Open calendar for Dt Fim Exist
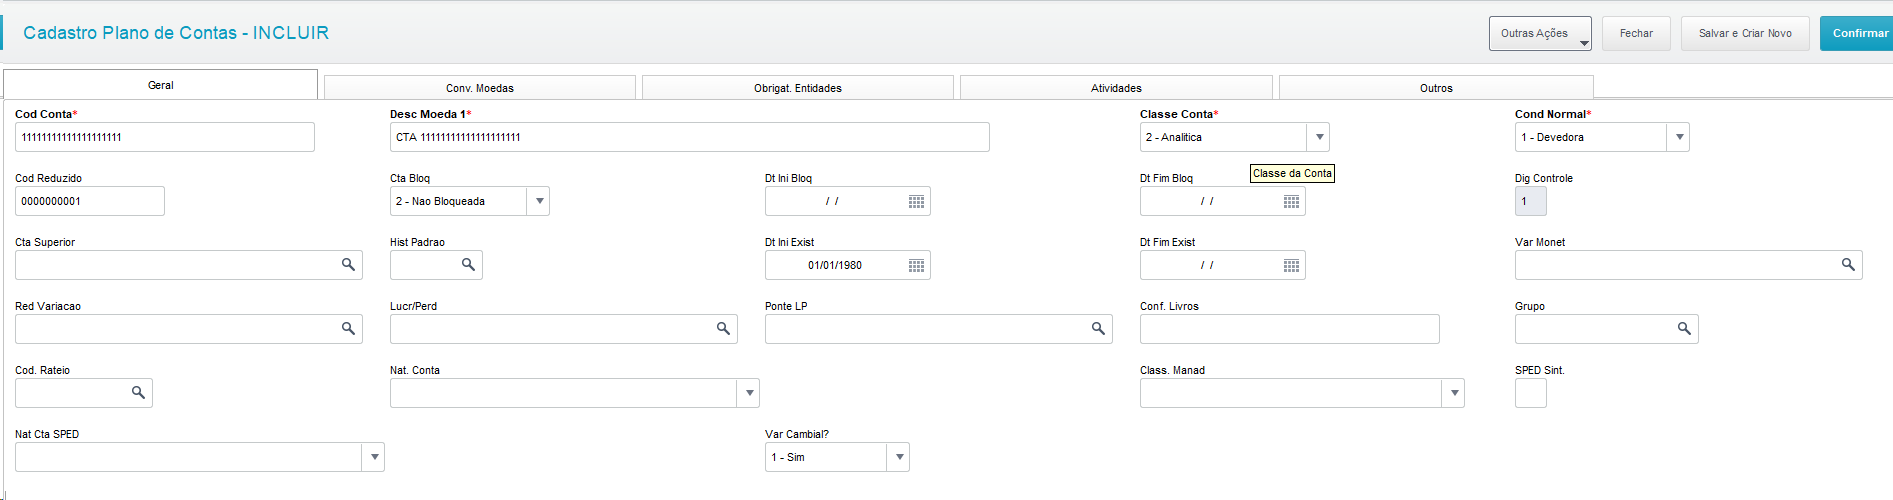 pyautogui.click(x=1291, y=266)
